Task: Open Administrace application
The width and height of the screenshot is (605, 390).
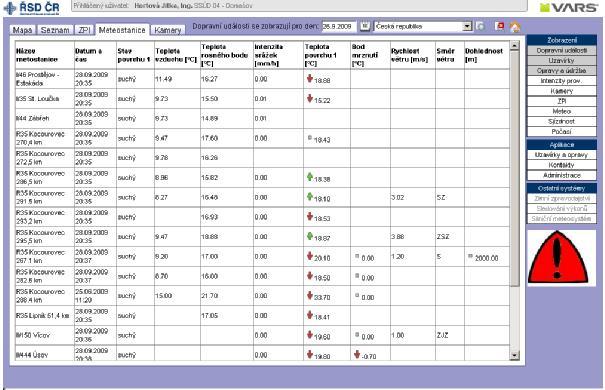Action: pos(561,175)
